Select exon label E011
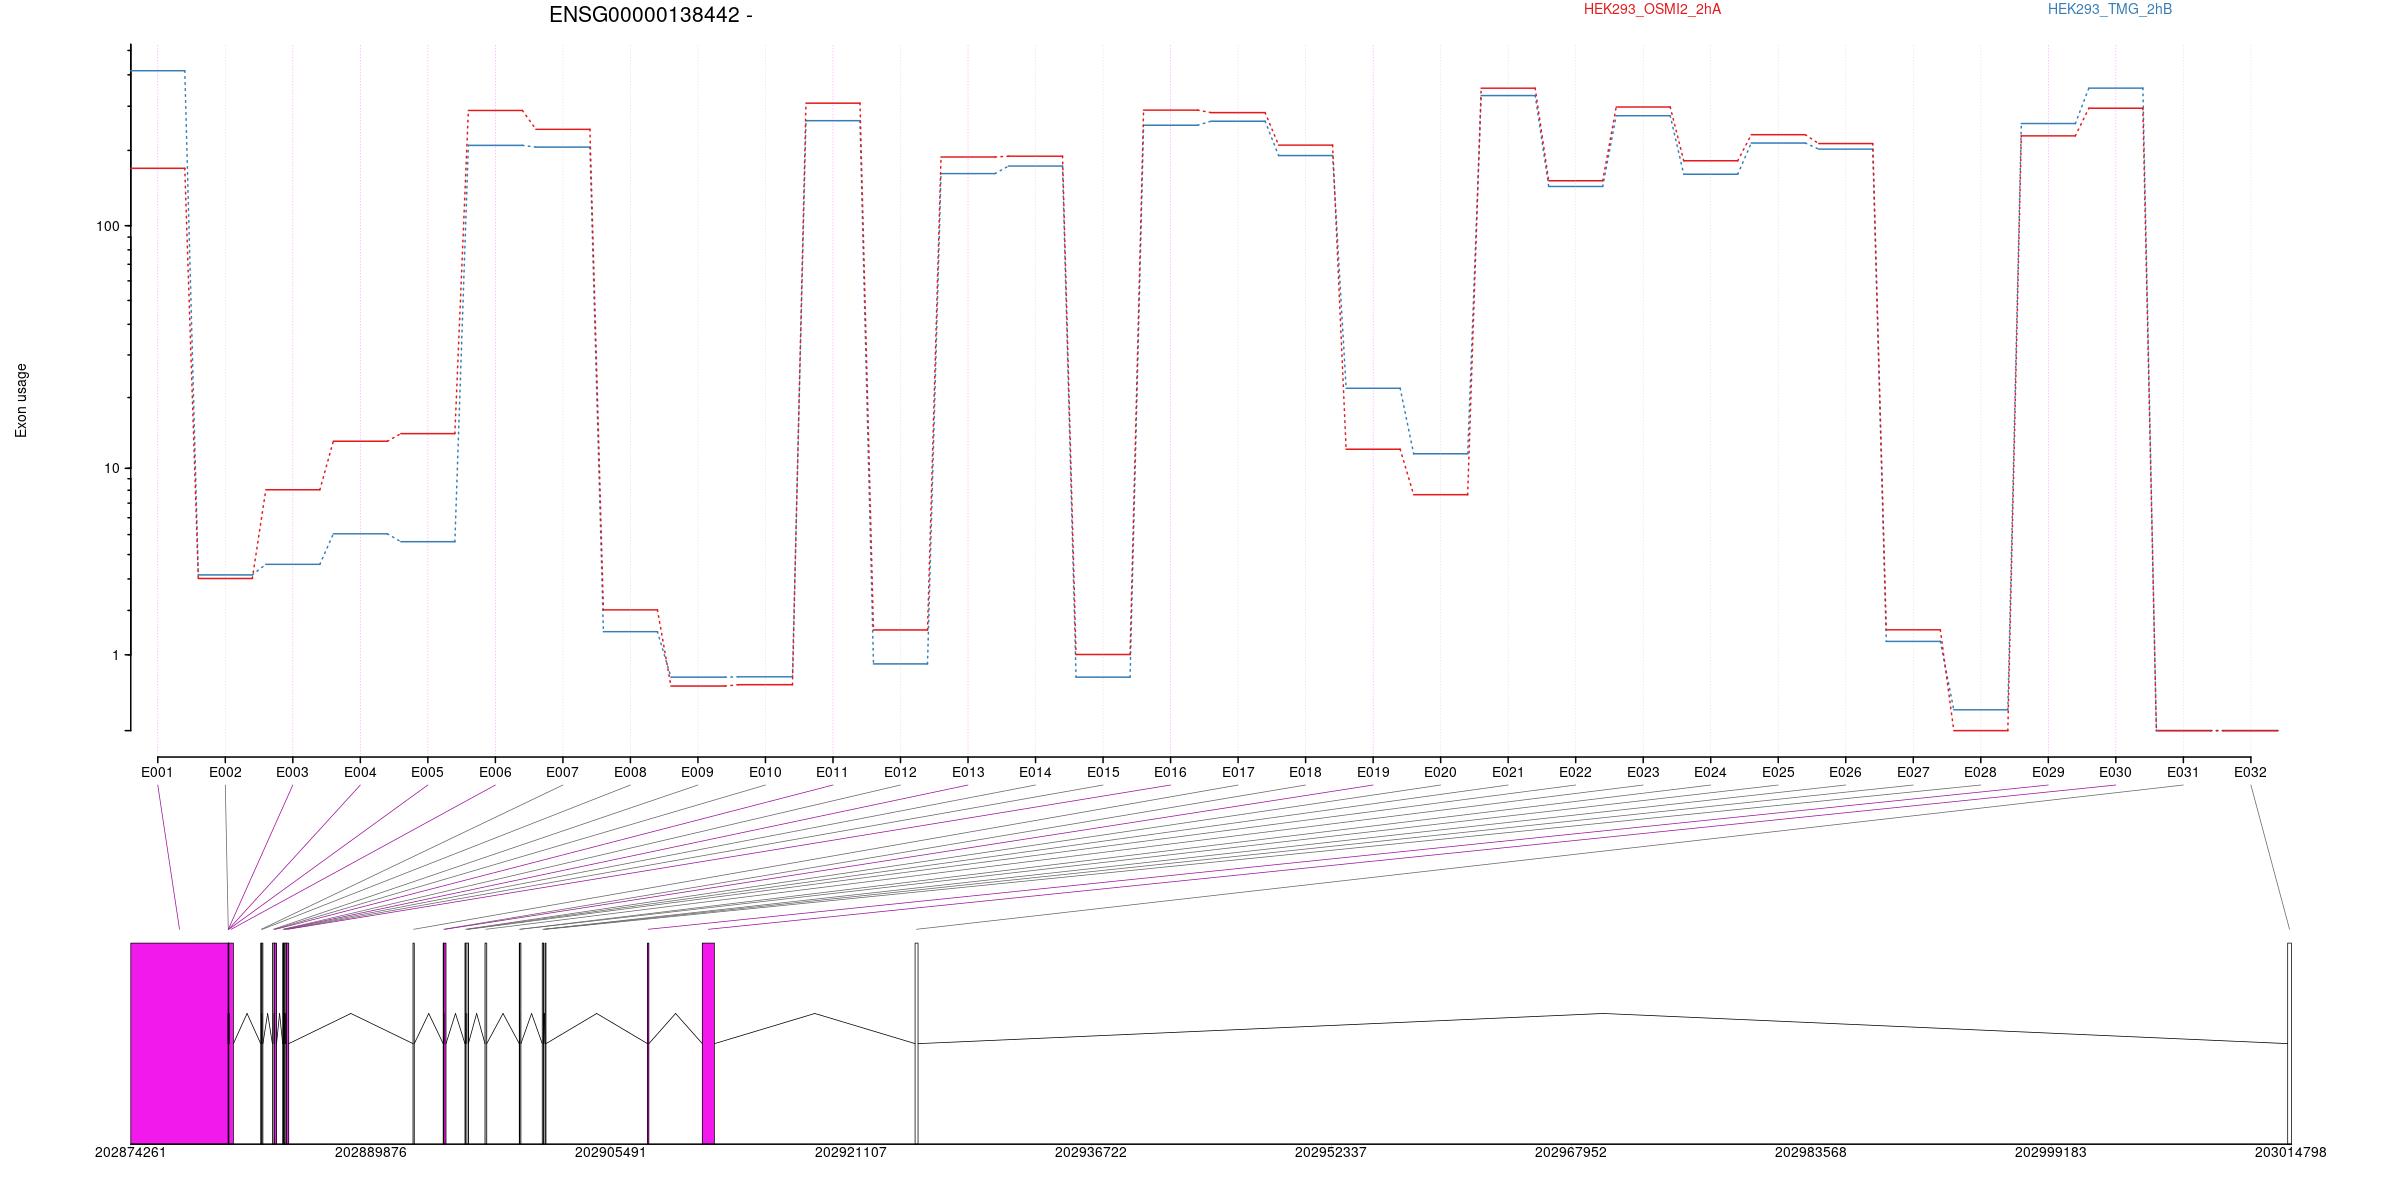The height and width of the screenshot is (1200, 2400). [832, 772]
